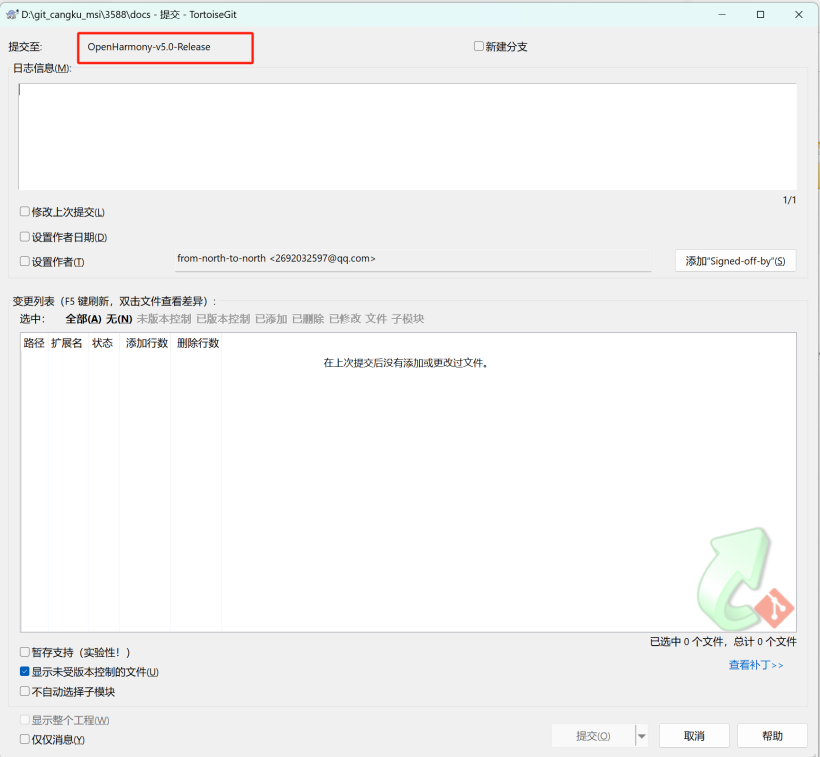The width and height of the screenshot is (820, 757).
Task: Uncheck 显示未受版本控制的文件
Action: [25, 672]
